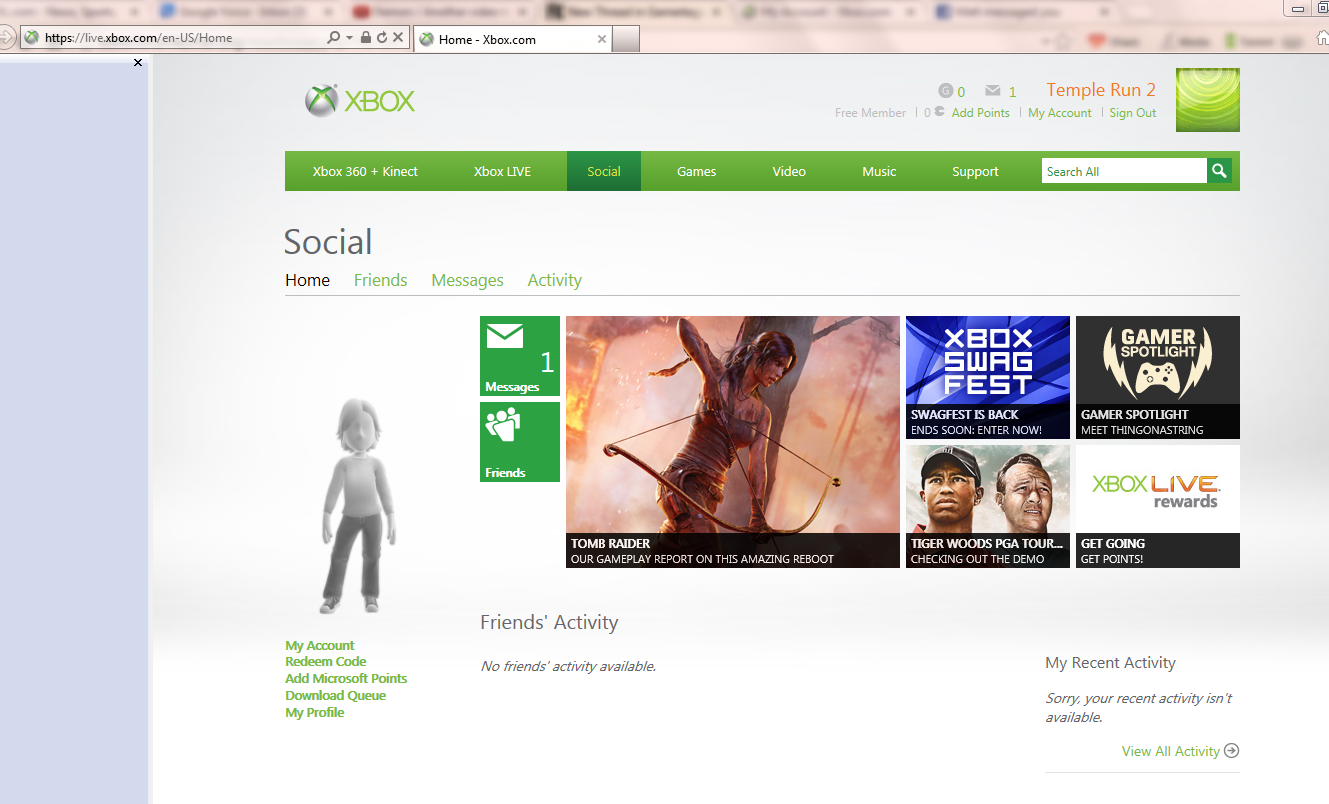1329x804 pixels.
Task: Switch to the Activity sub-tab
Action: click(x=554, y=280)
